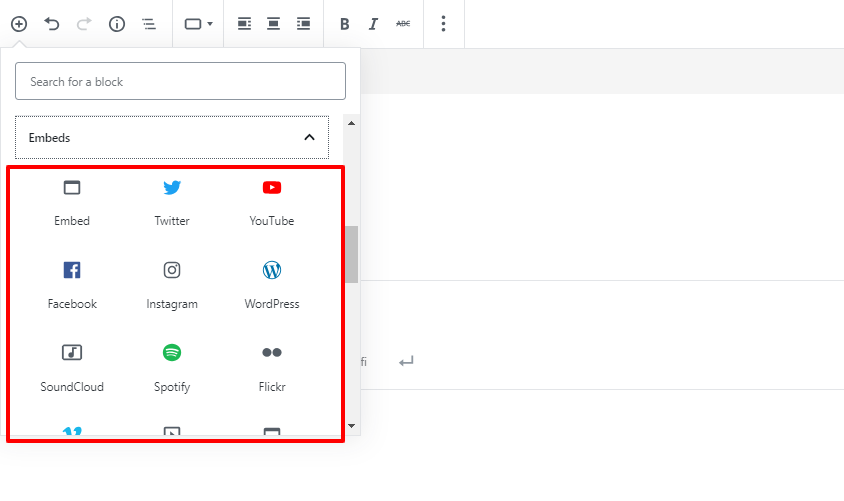This screenshot has height=501, width=844.
Task: Undo the last change
Action: pos(52,24)
